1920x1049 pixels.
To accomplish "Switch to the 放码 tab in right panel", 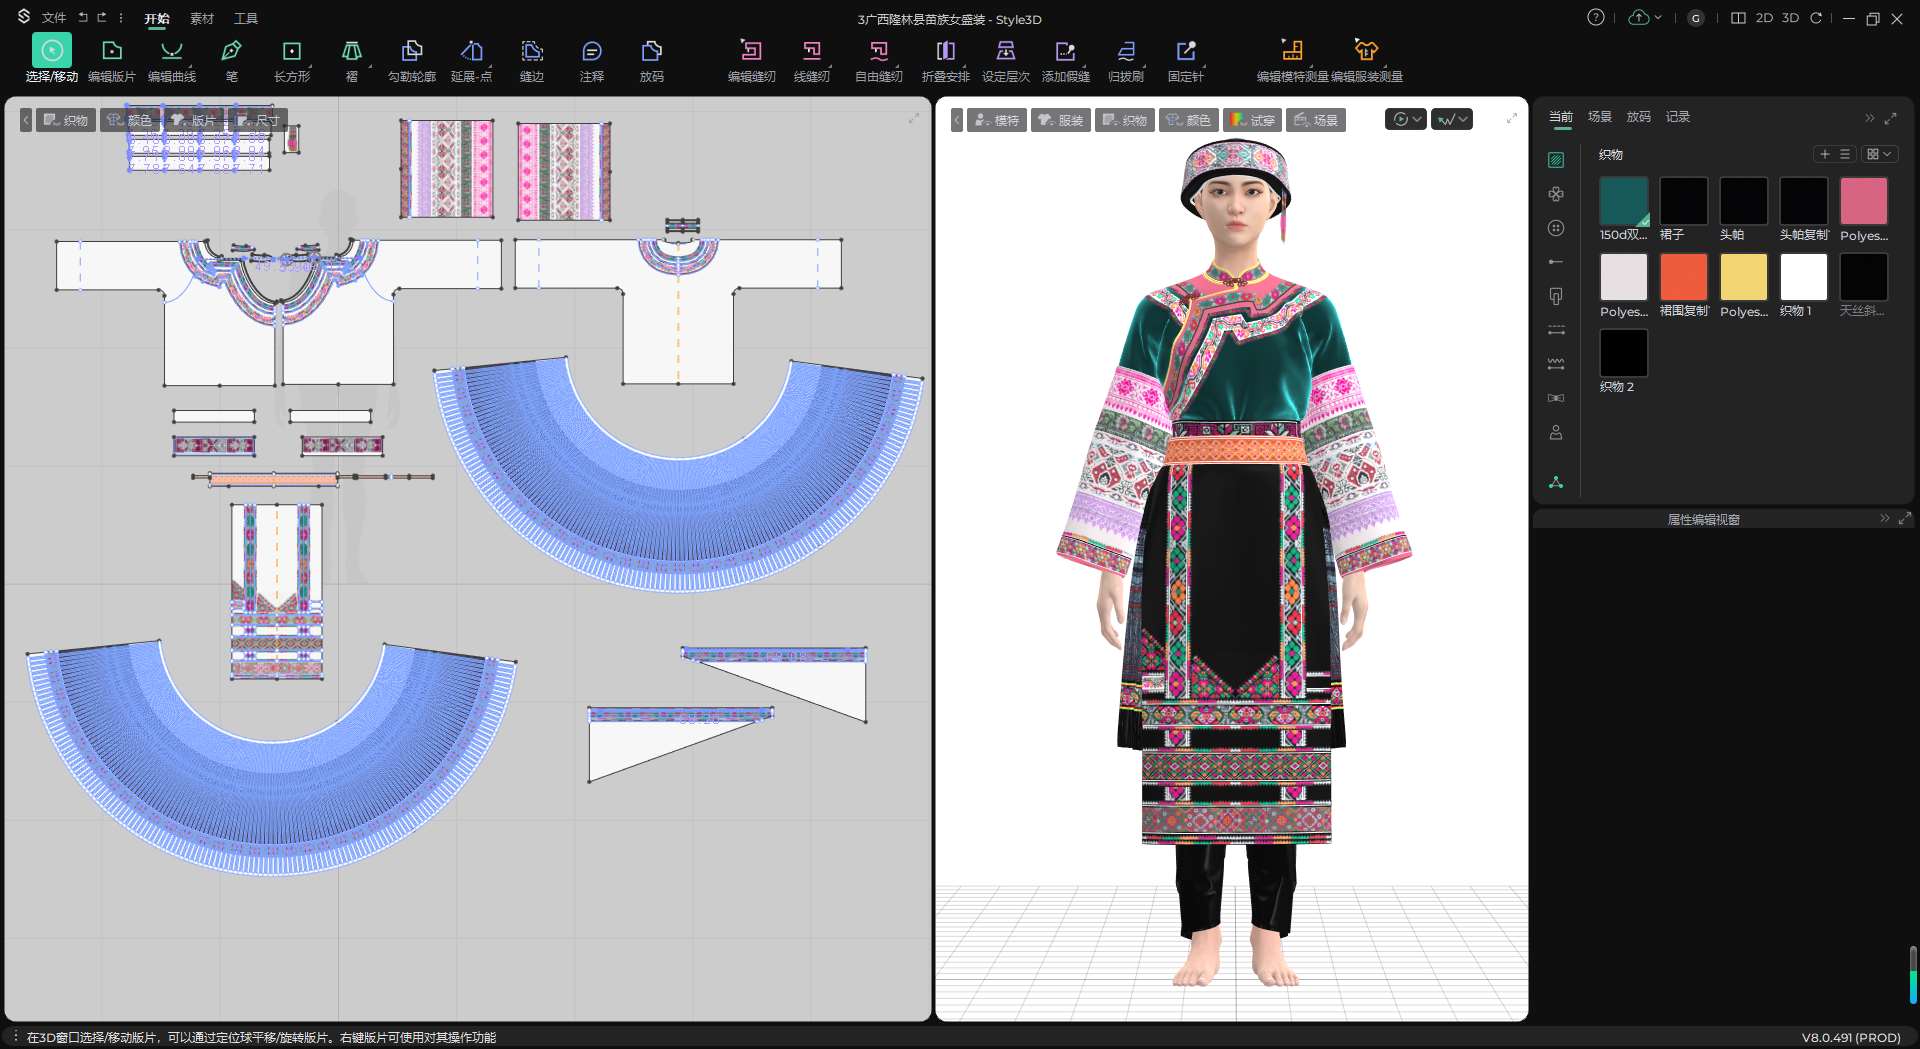I will (x=1638, y=117).
